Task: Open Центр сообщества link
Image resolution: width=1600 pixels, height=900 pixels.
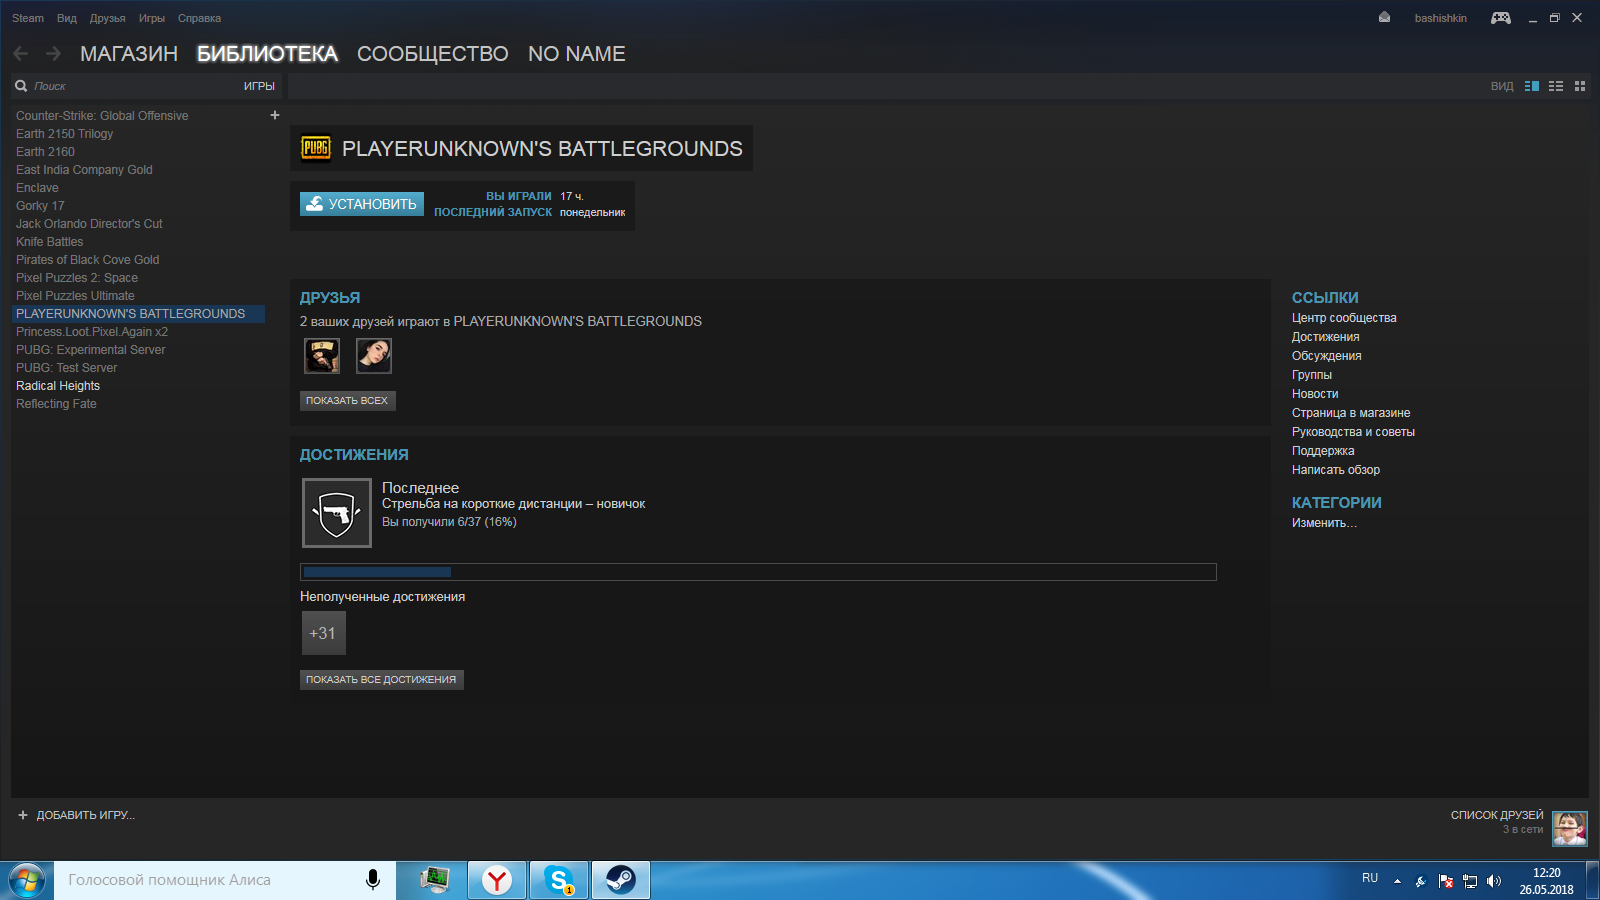Action: tap(1344, 318)
